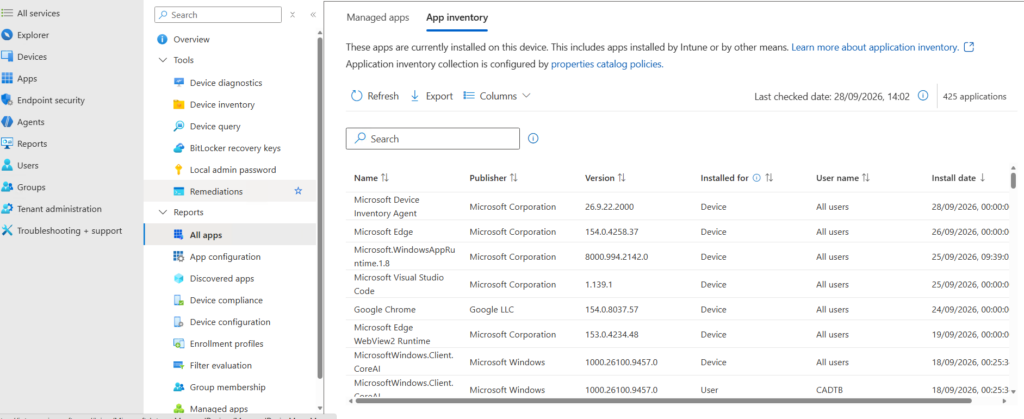Click version 154.0.4258.37 cell
Screen dimensions: 1024x419
[x=611, y=232]
